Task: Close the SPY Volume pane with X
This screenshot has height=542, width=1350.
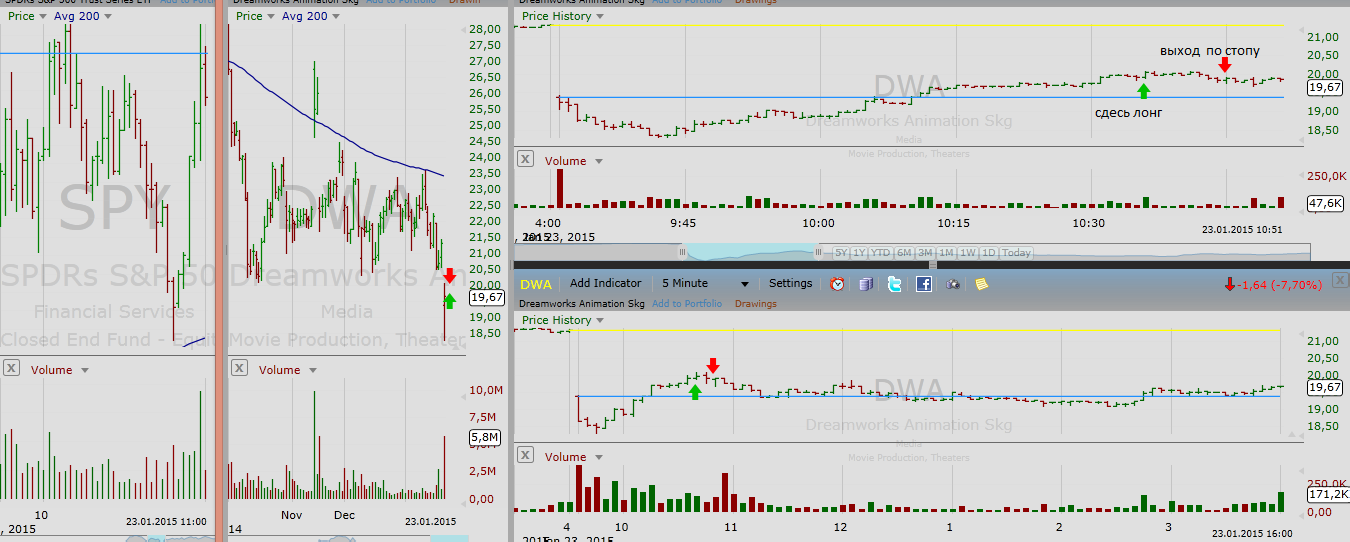Action: point(11,369)
